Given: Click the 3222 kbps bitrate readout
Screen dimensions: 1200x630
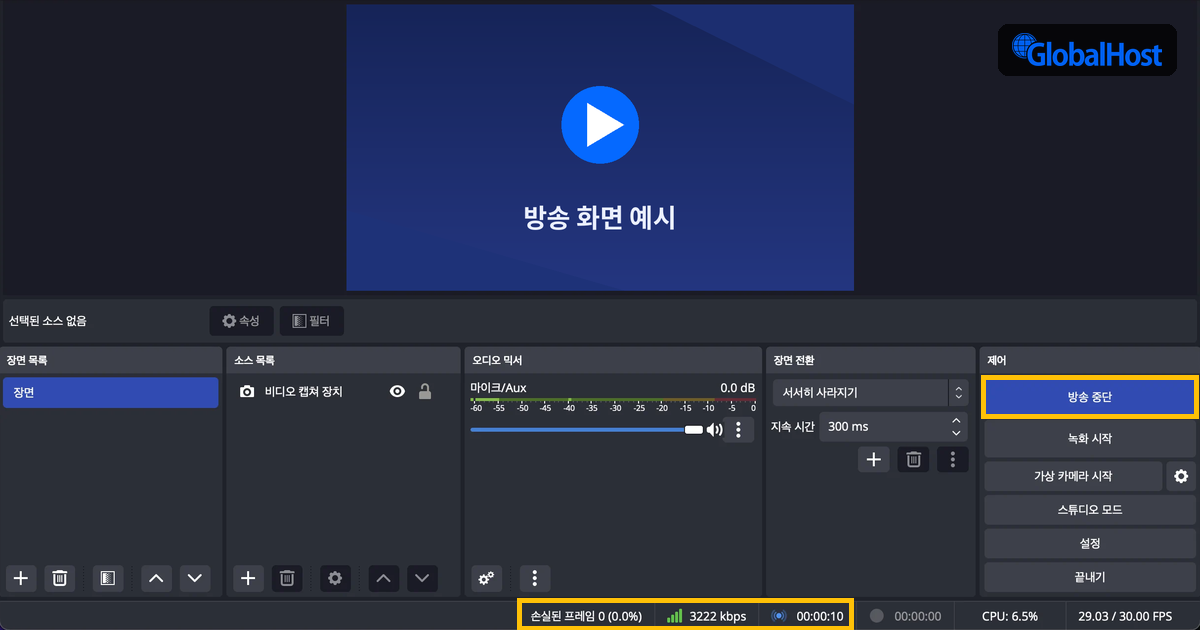Looking at the screenshot, I should click(x=718, y=616).
